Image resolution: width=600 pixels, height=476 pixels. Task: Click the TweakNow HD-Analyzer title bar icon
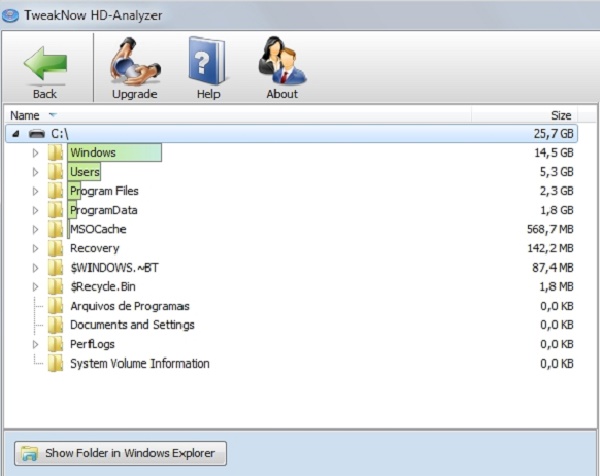tap(10, 16)
